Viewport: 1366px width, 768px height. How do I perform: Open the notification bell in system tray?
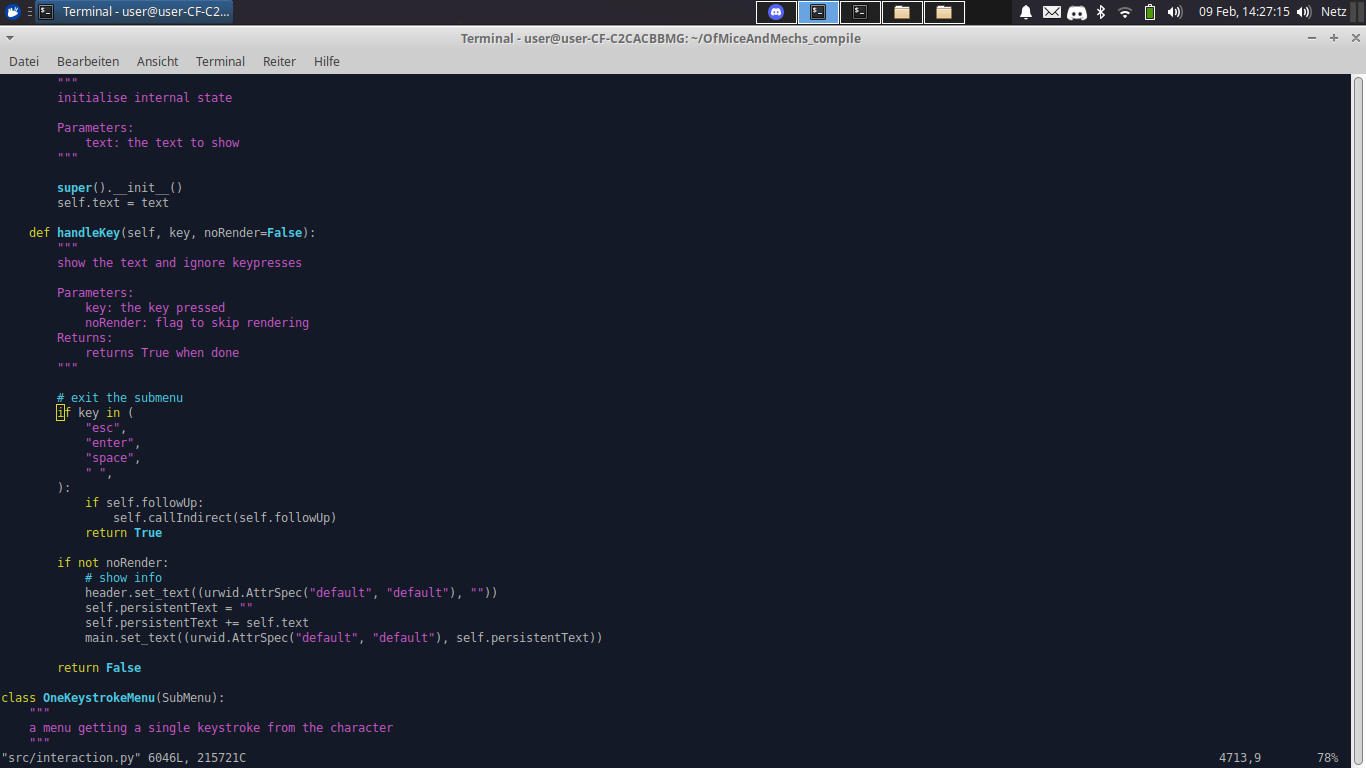(1026, 12)
